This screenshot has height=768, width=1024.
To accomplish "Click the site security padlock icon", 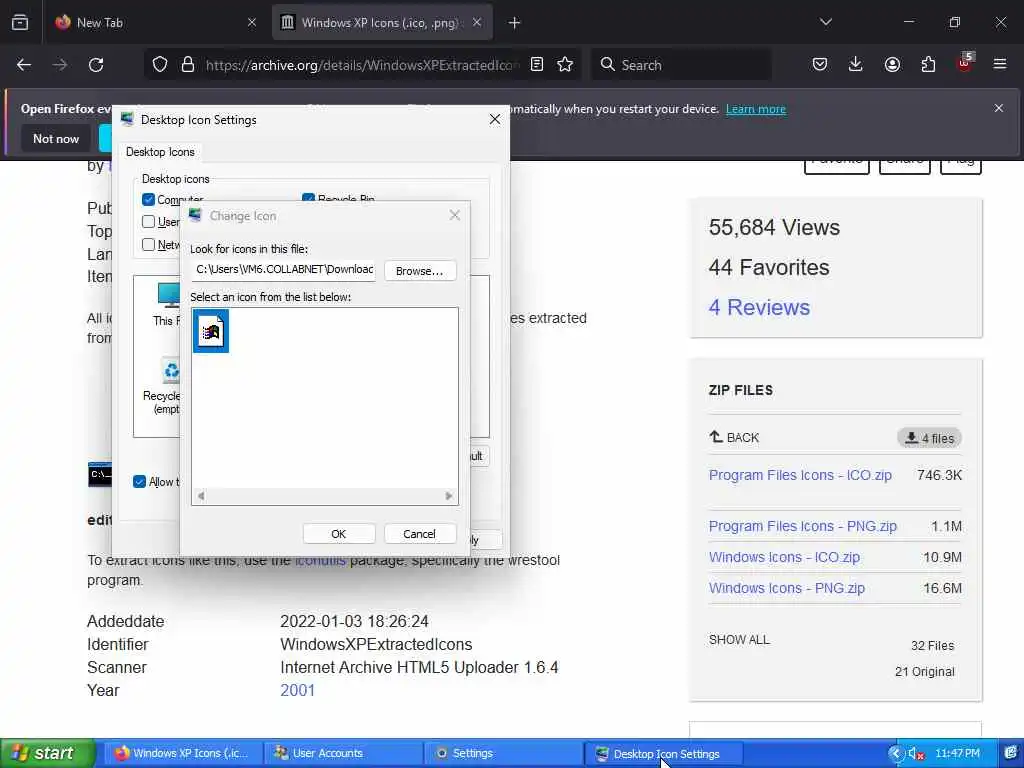I will click(188, 64).
